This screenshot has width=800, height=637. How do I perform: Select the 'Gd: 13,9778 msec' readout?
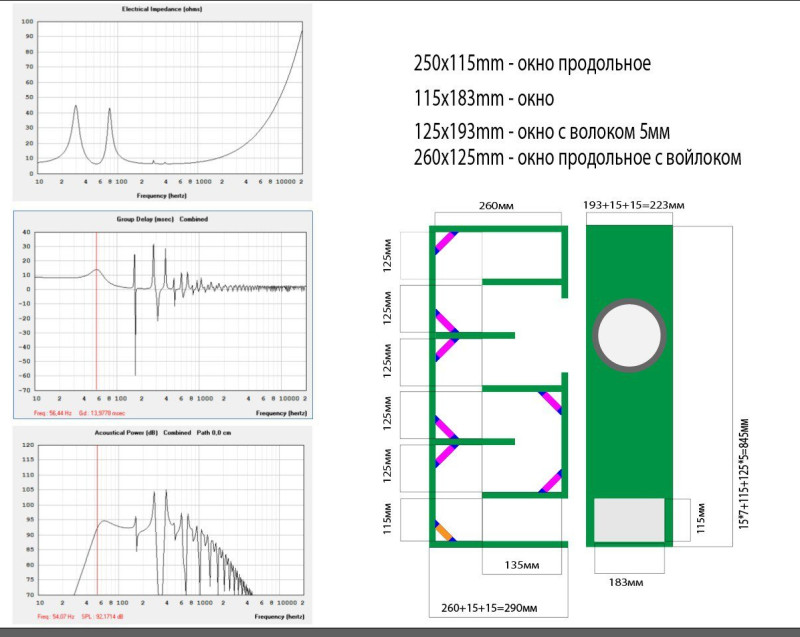pos(102,413)
